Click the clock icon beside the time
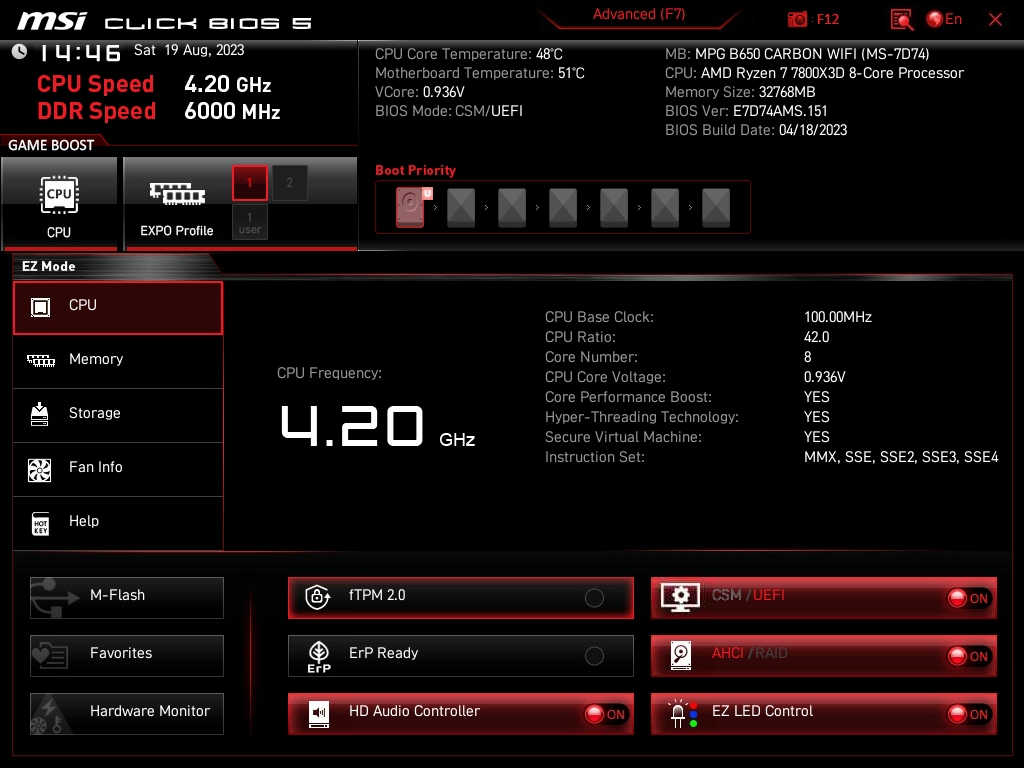Viewport: 1024px width, 768px height. 20,51
